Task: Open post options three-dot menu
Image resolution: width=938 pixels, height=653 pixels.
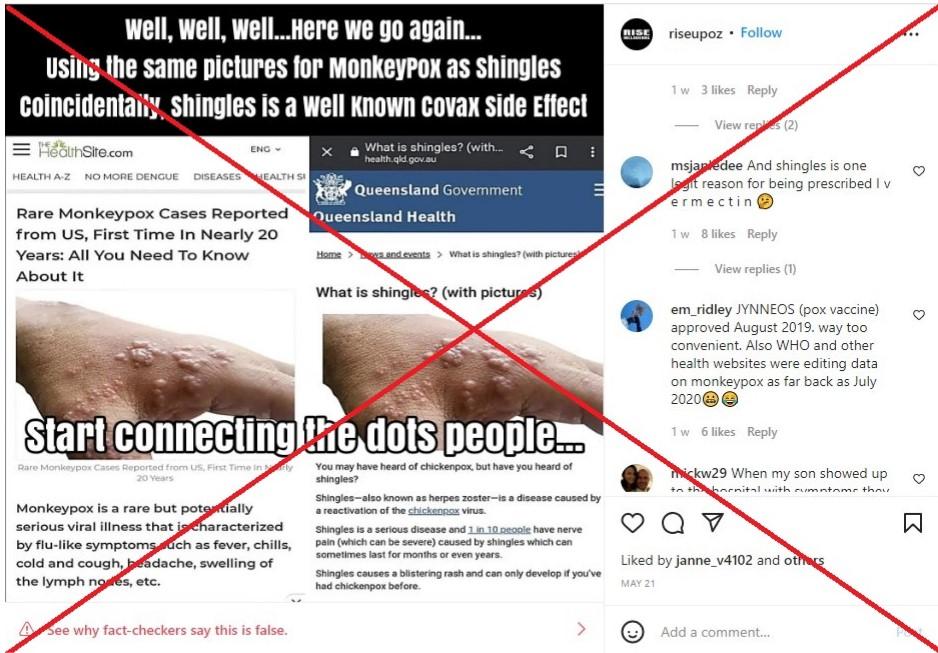Action: tap(912, 34)
